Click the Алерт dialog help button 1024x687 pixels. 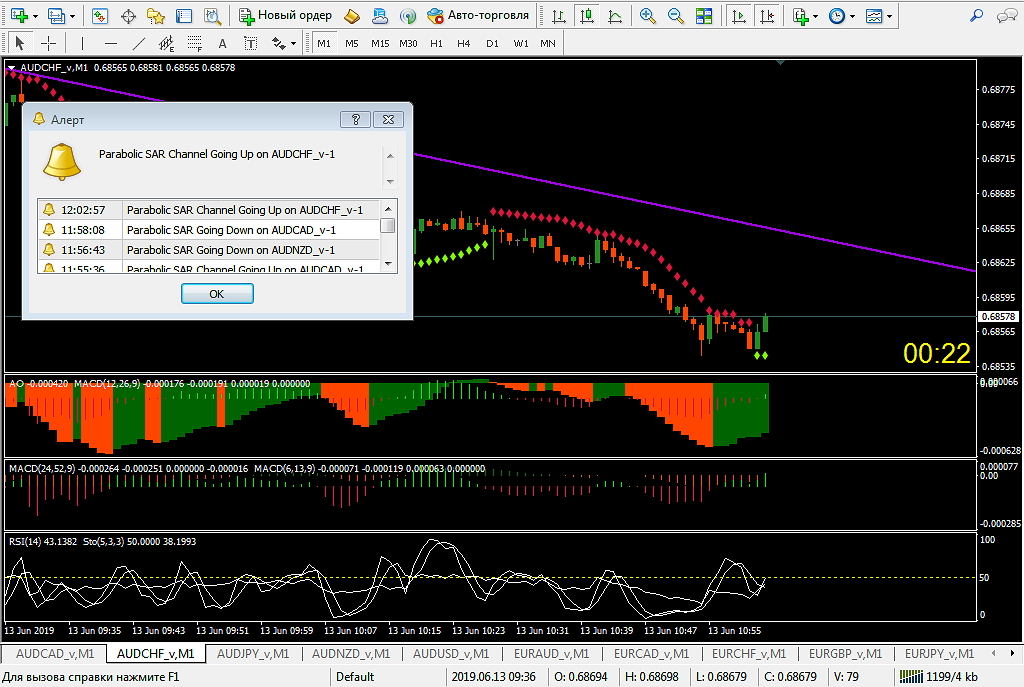(x=356, y=120)
